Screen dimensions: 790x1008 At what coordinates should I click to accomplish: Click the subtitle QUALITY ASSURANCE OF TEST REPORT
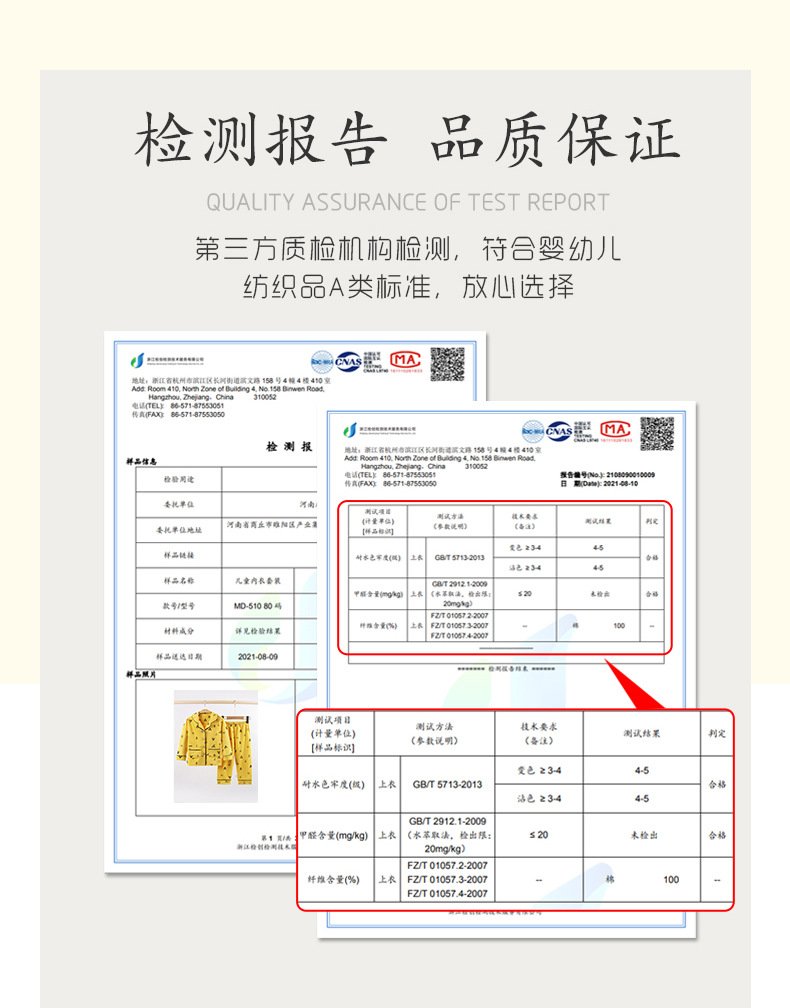click(x=408, y=202)
